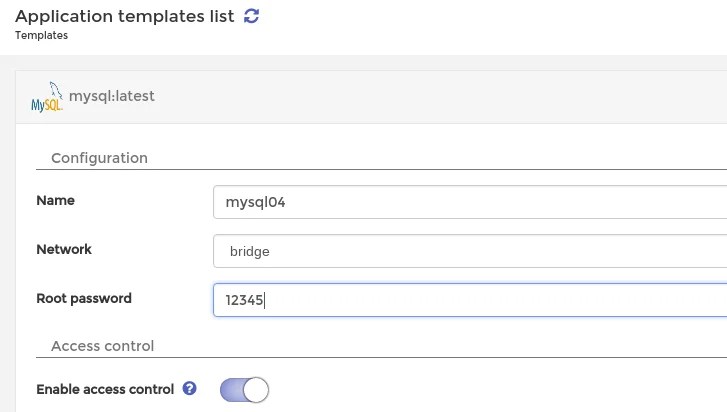Click the MySQL dolphin logo

coord(48,96)
